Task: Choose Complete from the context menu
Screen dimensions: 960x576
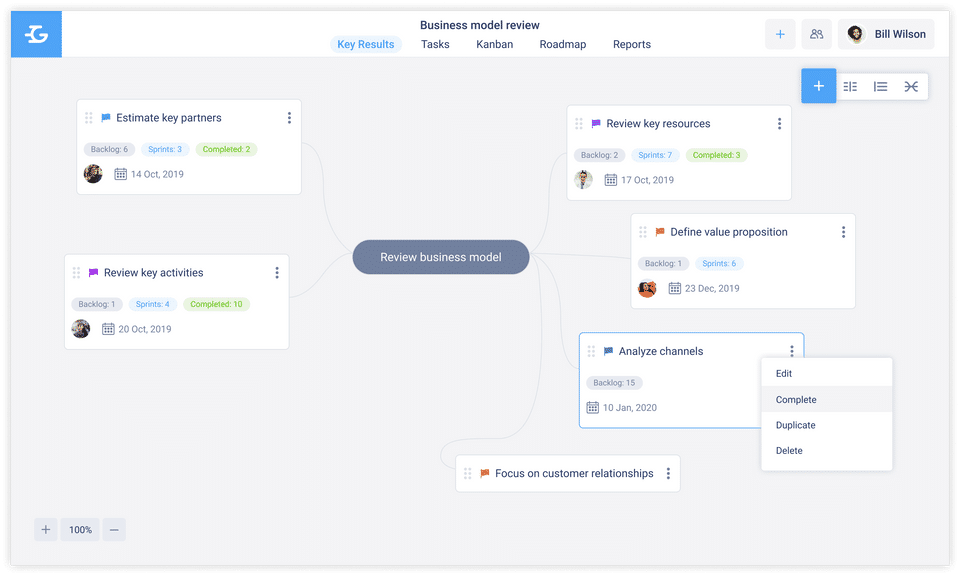Action: pyautogui.click(x=796, y=400)
